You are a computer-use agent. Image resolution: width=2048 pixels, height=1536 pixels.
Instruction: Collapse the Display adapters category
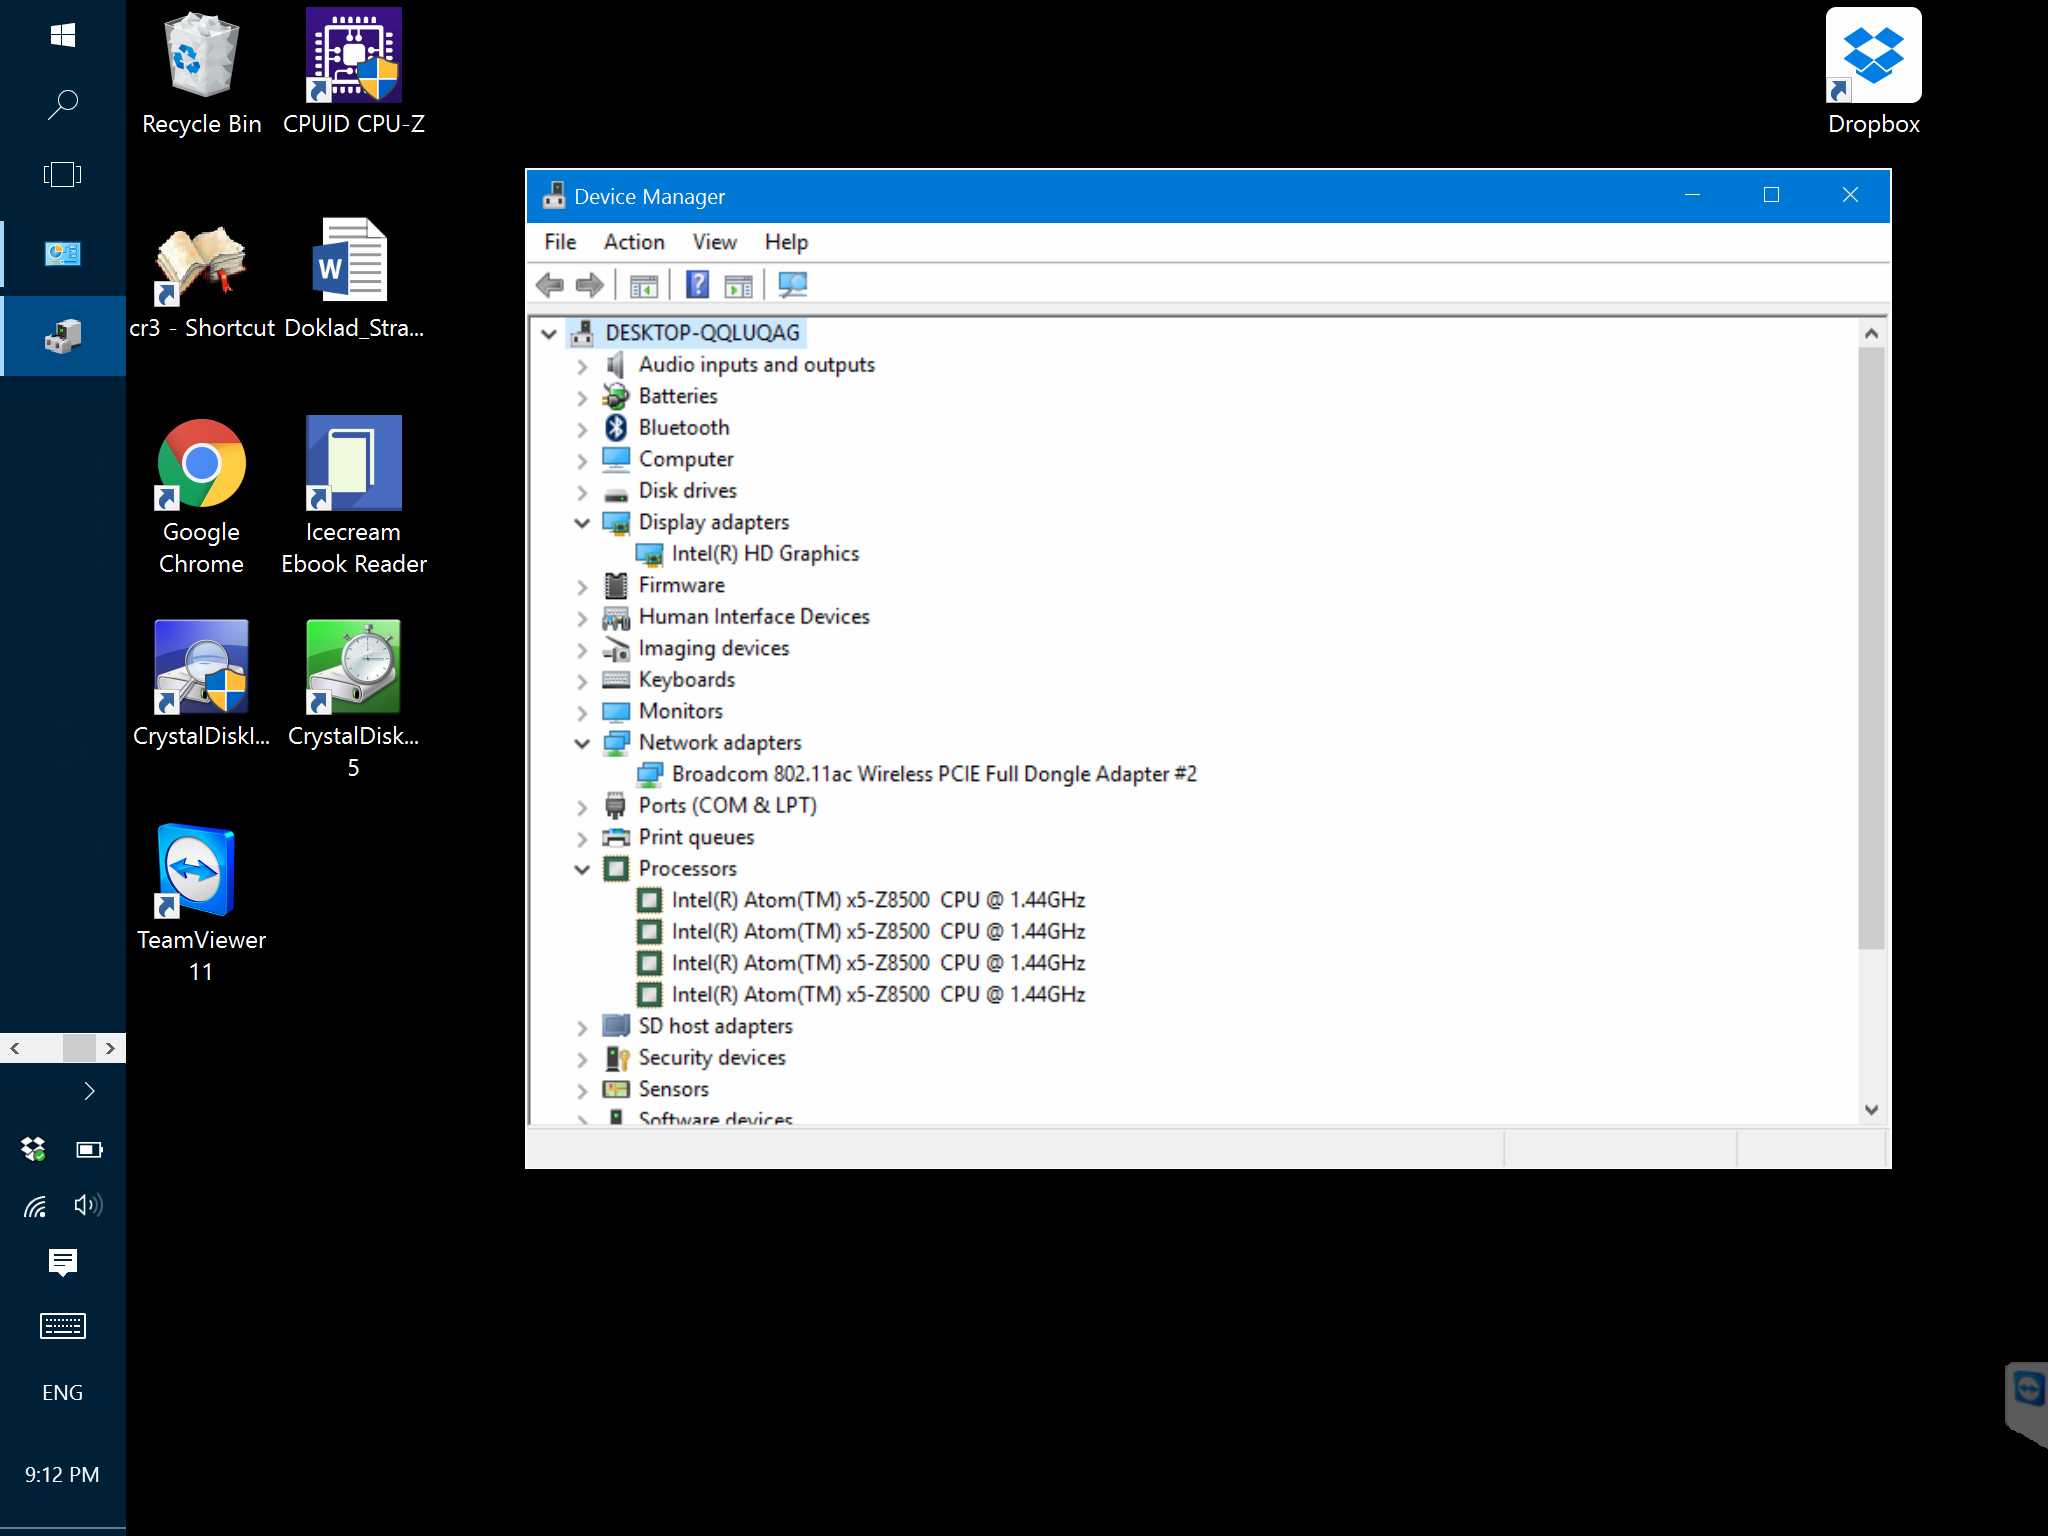click(582, 523)
